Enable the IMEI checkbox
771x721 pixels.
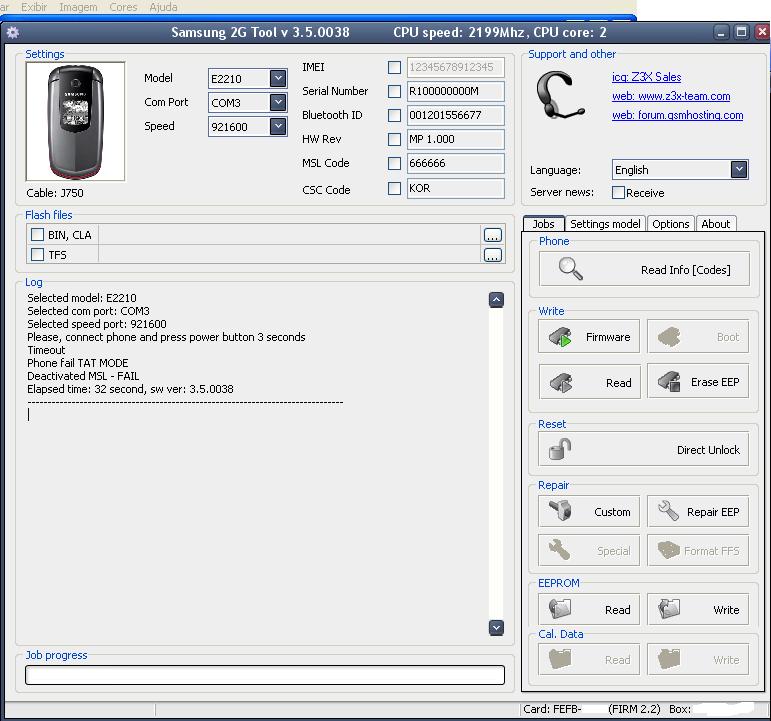click(394, 67)
